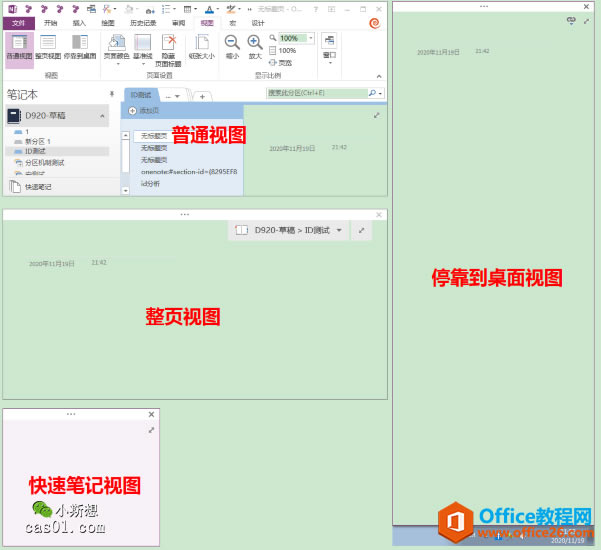
Task: Collapse the ribbon with the chevron
Action: click(379, 76)
